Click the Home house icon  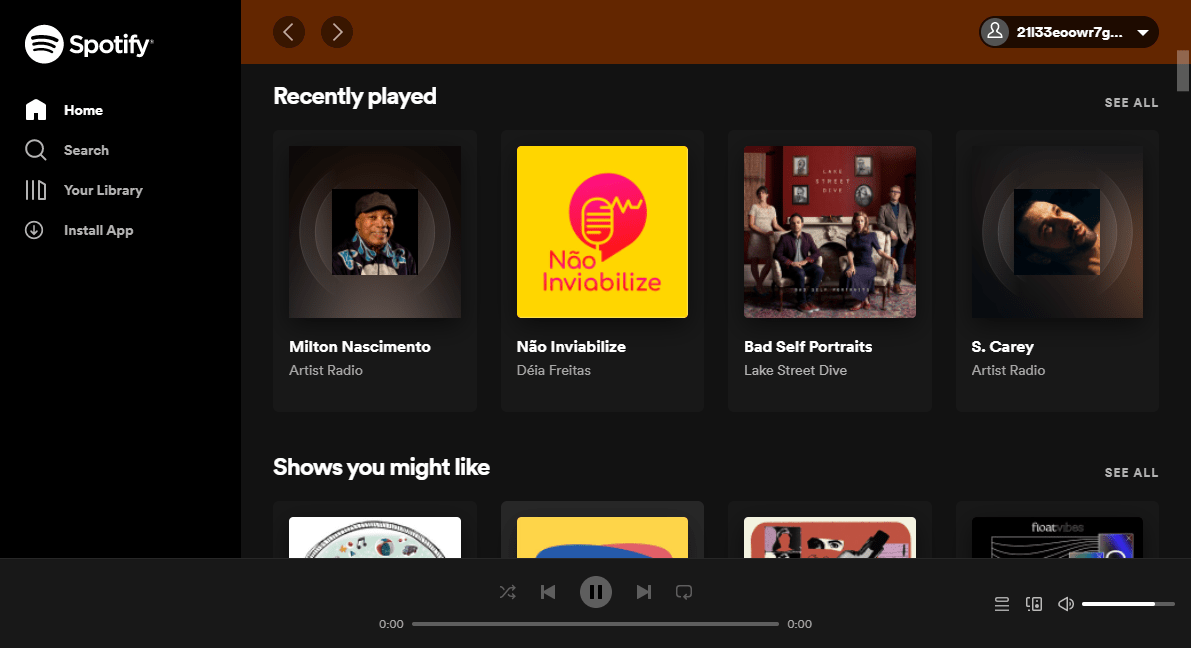[36, 110]
